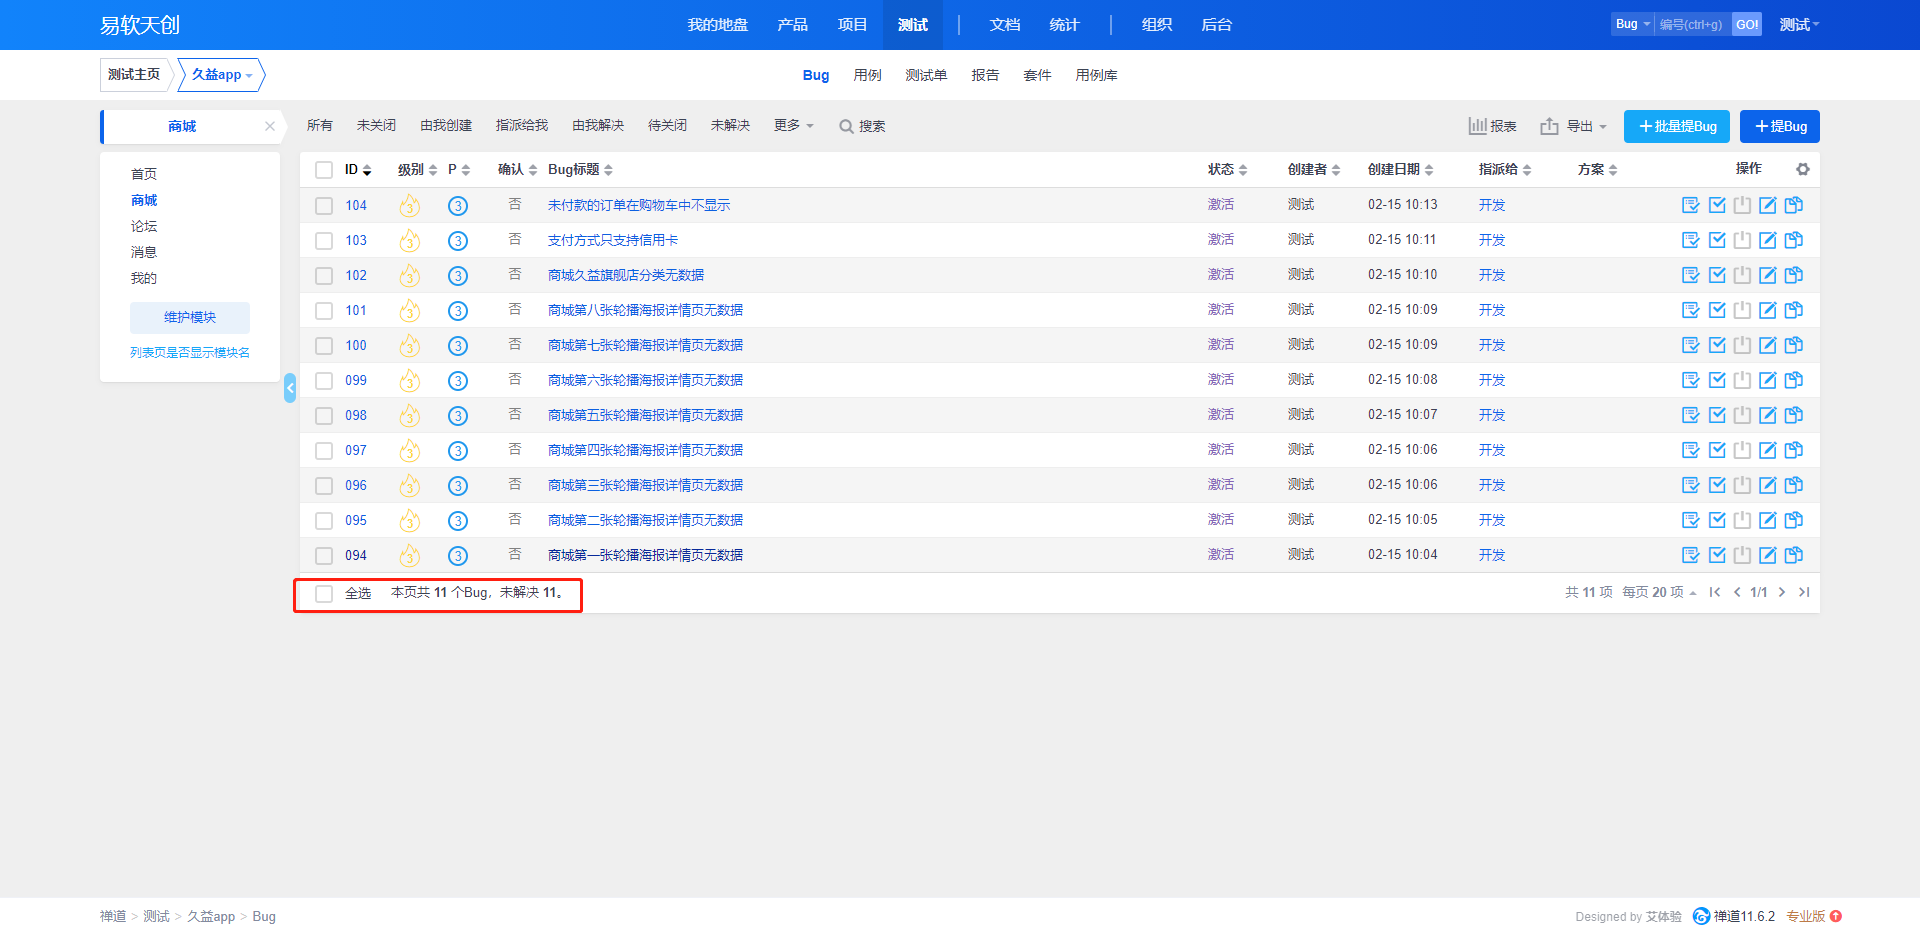Click confirm icon for bug 099
The height and width of the screenshot is (937, 1920).
click(x=1691, y=380)
